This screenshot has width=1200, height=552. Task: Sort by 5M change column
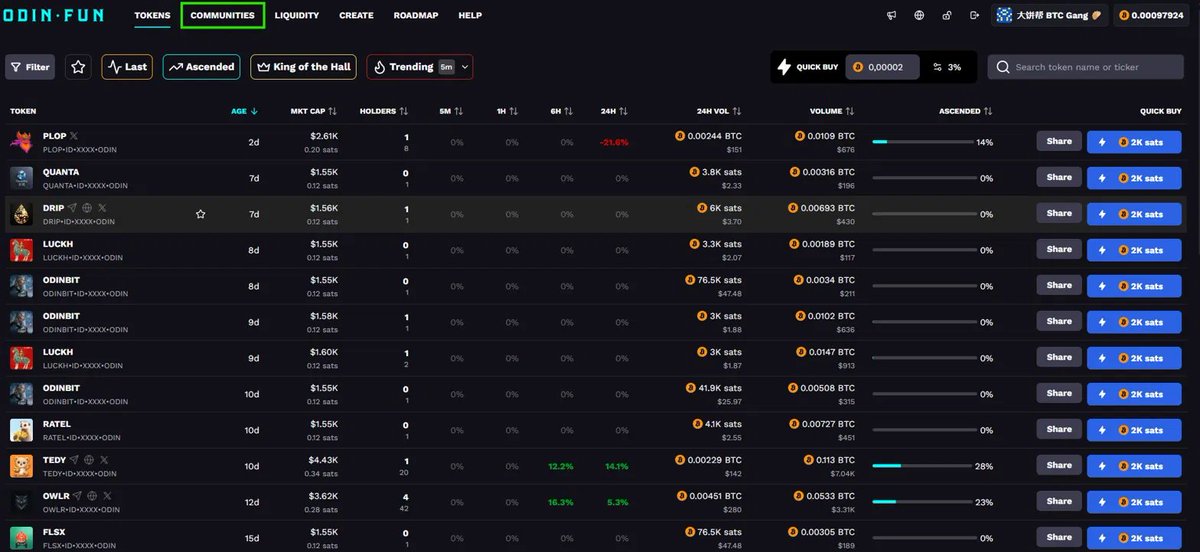pos(451,111)
